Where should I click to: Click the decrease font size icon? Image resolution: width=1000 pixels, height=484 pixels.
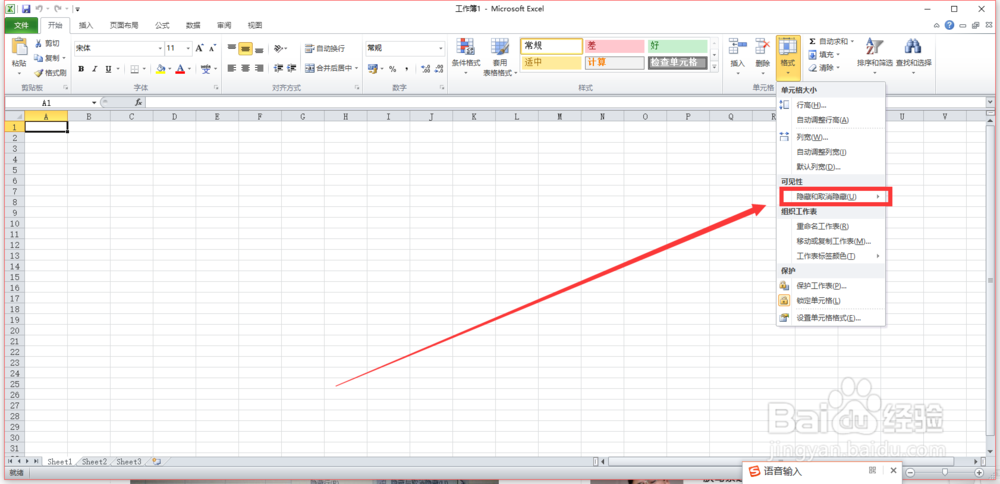(212, 48)
